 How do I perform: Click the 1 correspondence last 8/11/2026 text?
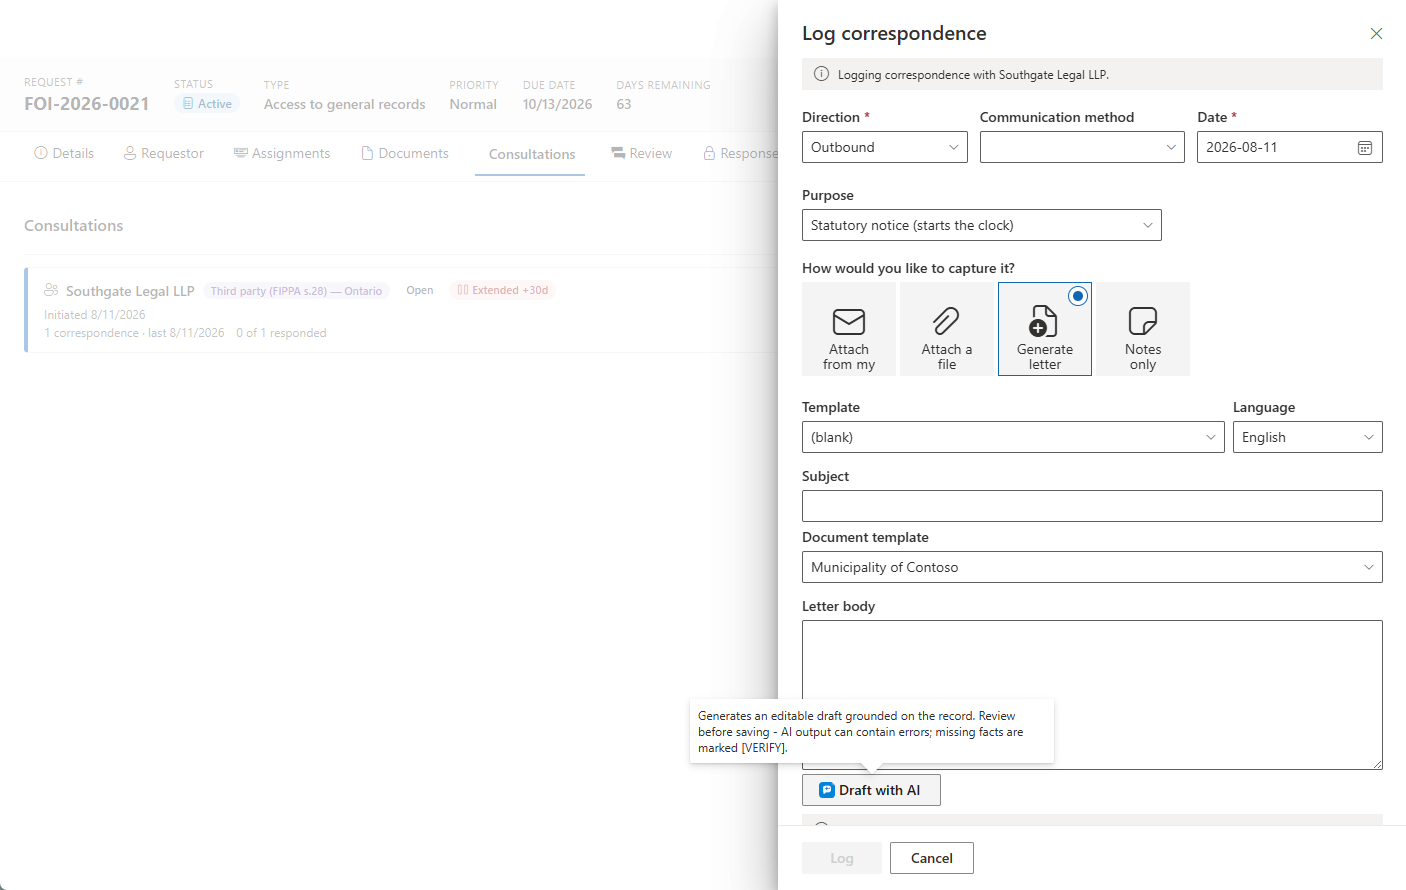click(x=134, y=333)
